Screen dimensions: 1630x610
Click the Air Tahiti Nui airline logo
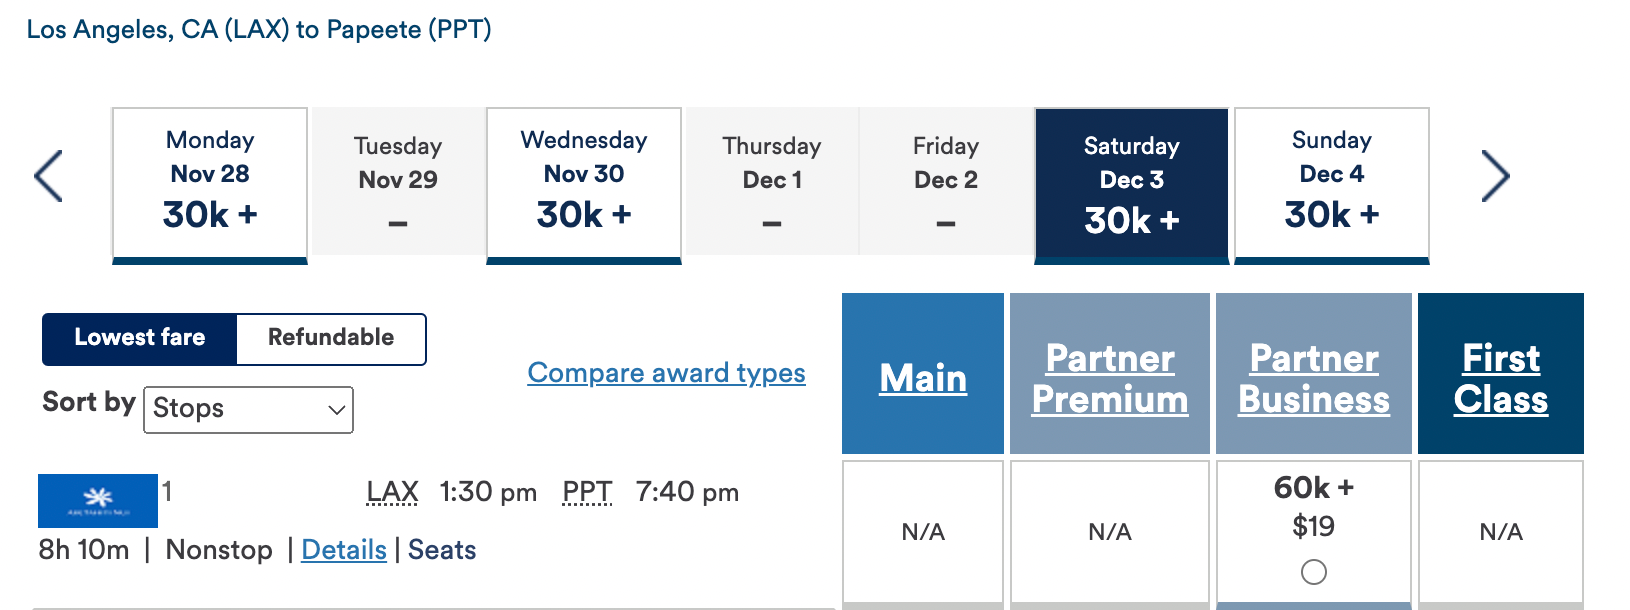[98, 500]
